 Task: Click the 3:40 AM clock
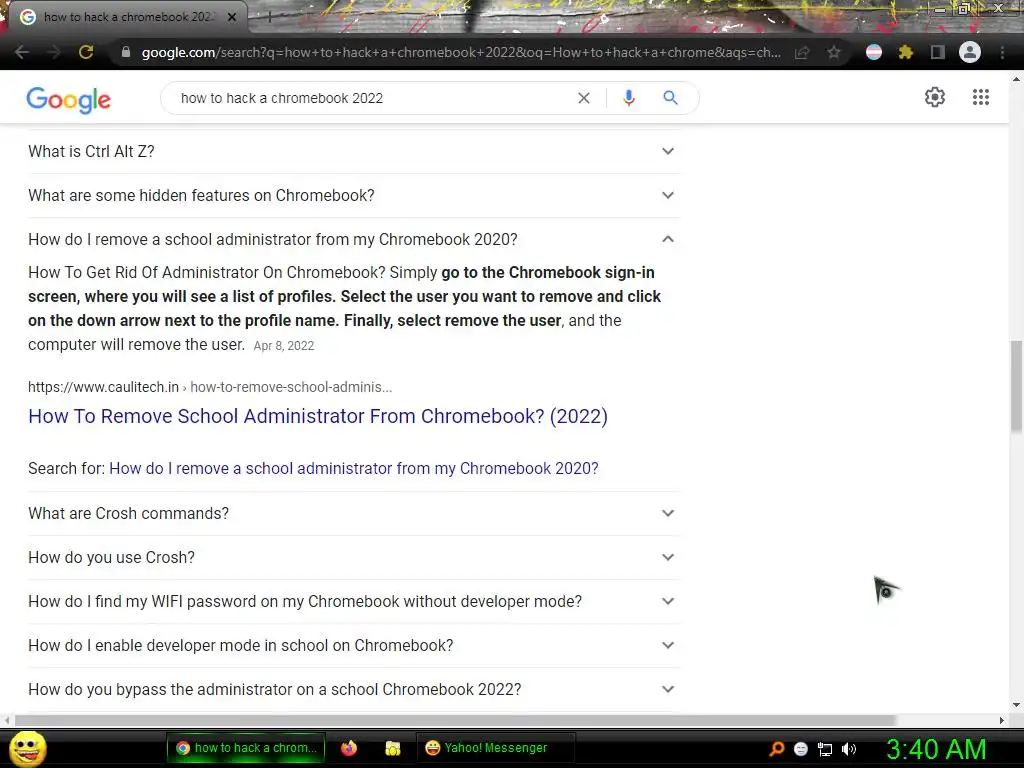[935, 749]
